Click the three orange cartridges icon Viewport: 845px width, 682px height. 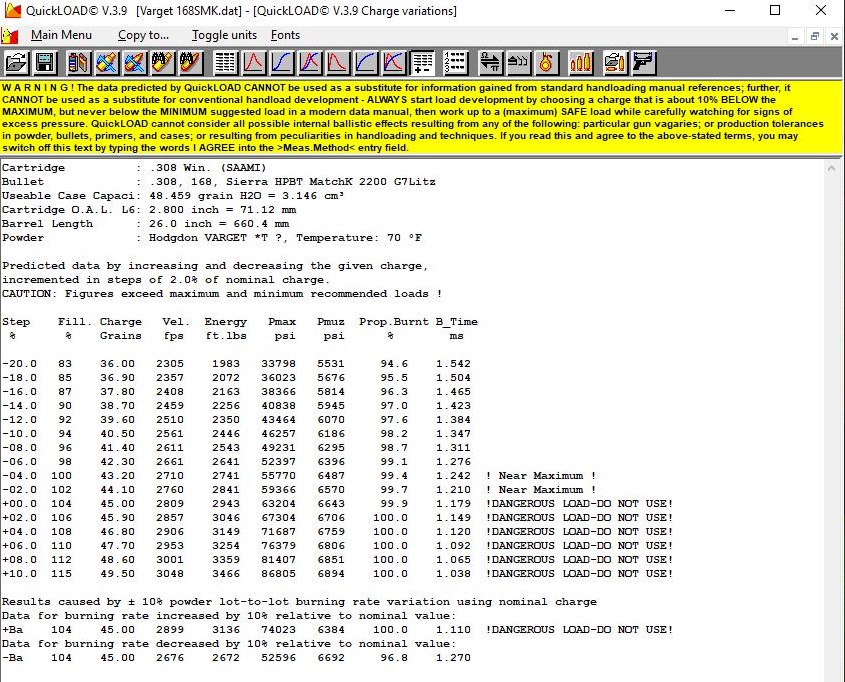pos(580,63)
